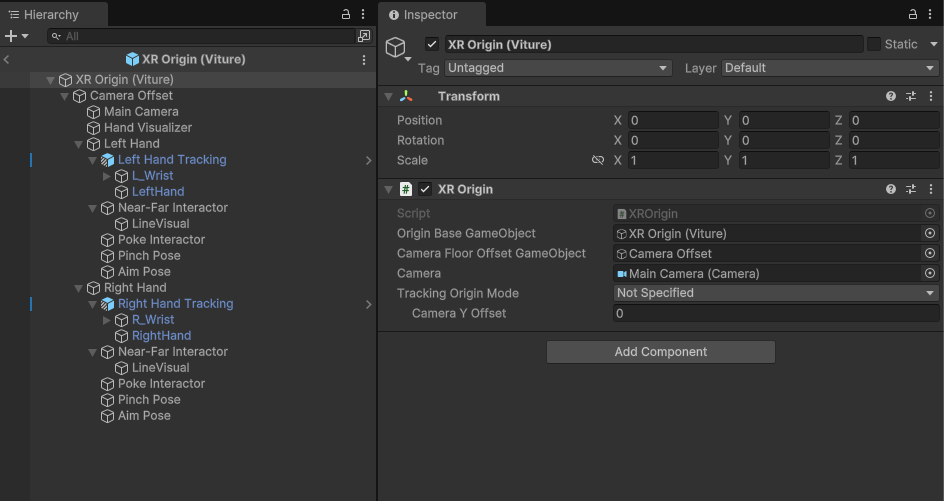Screen dimensions: 944x501
Task: Click the Transform component help icon
Action: pos(890,96)
